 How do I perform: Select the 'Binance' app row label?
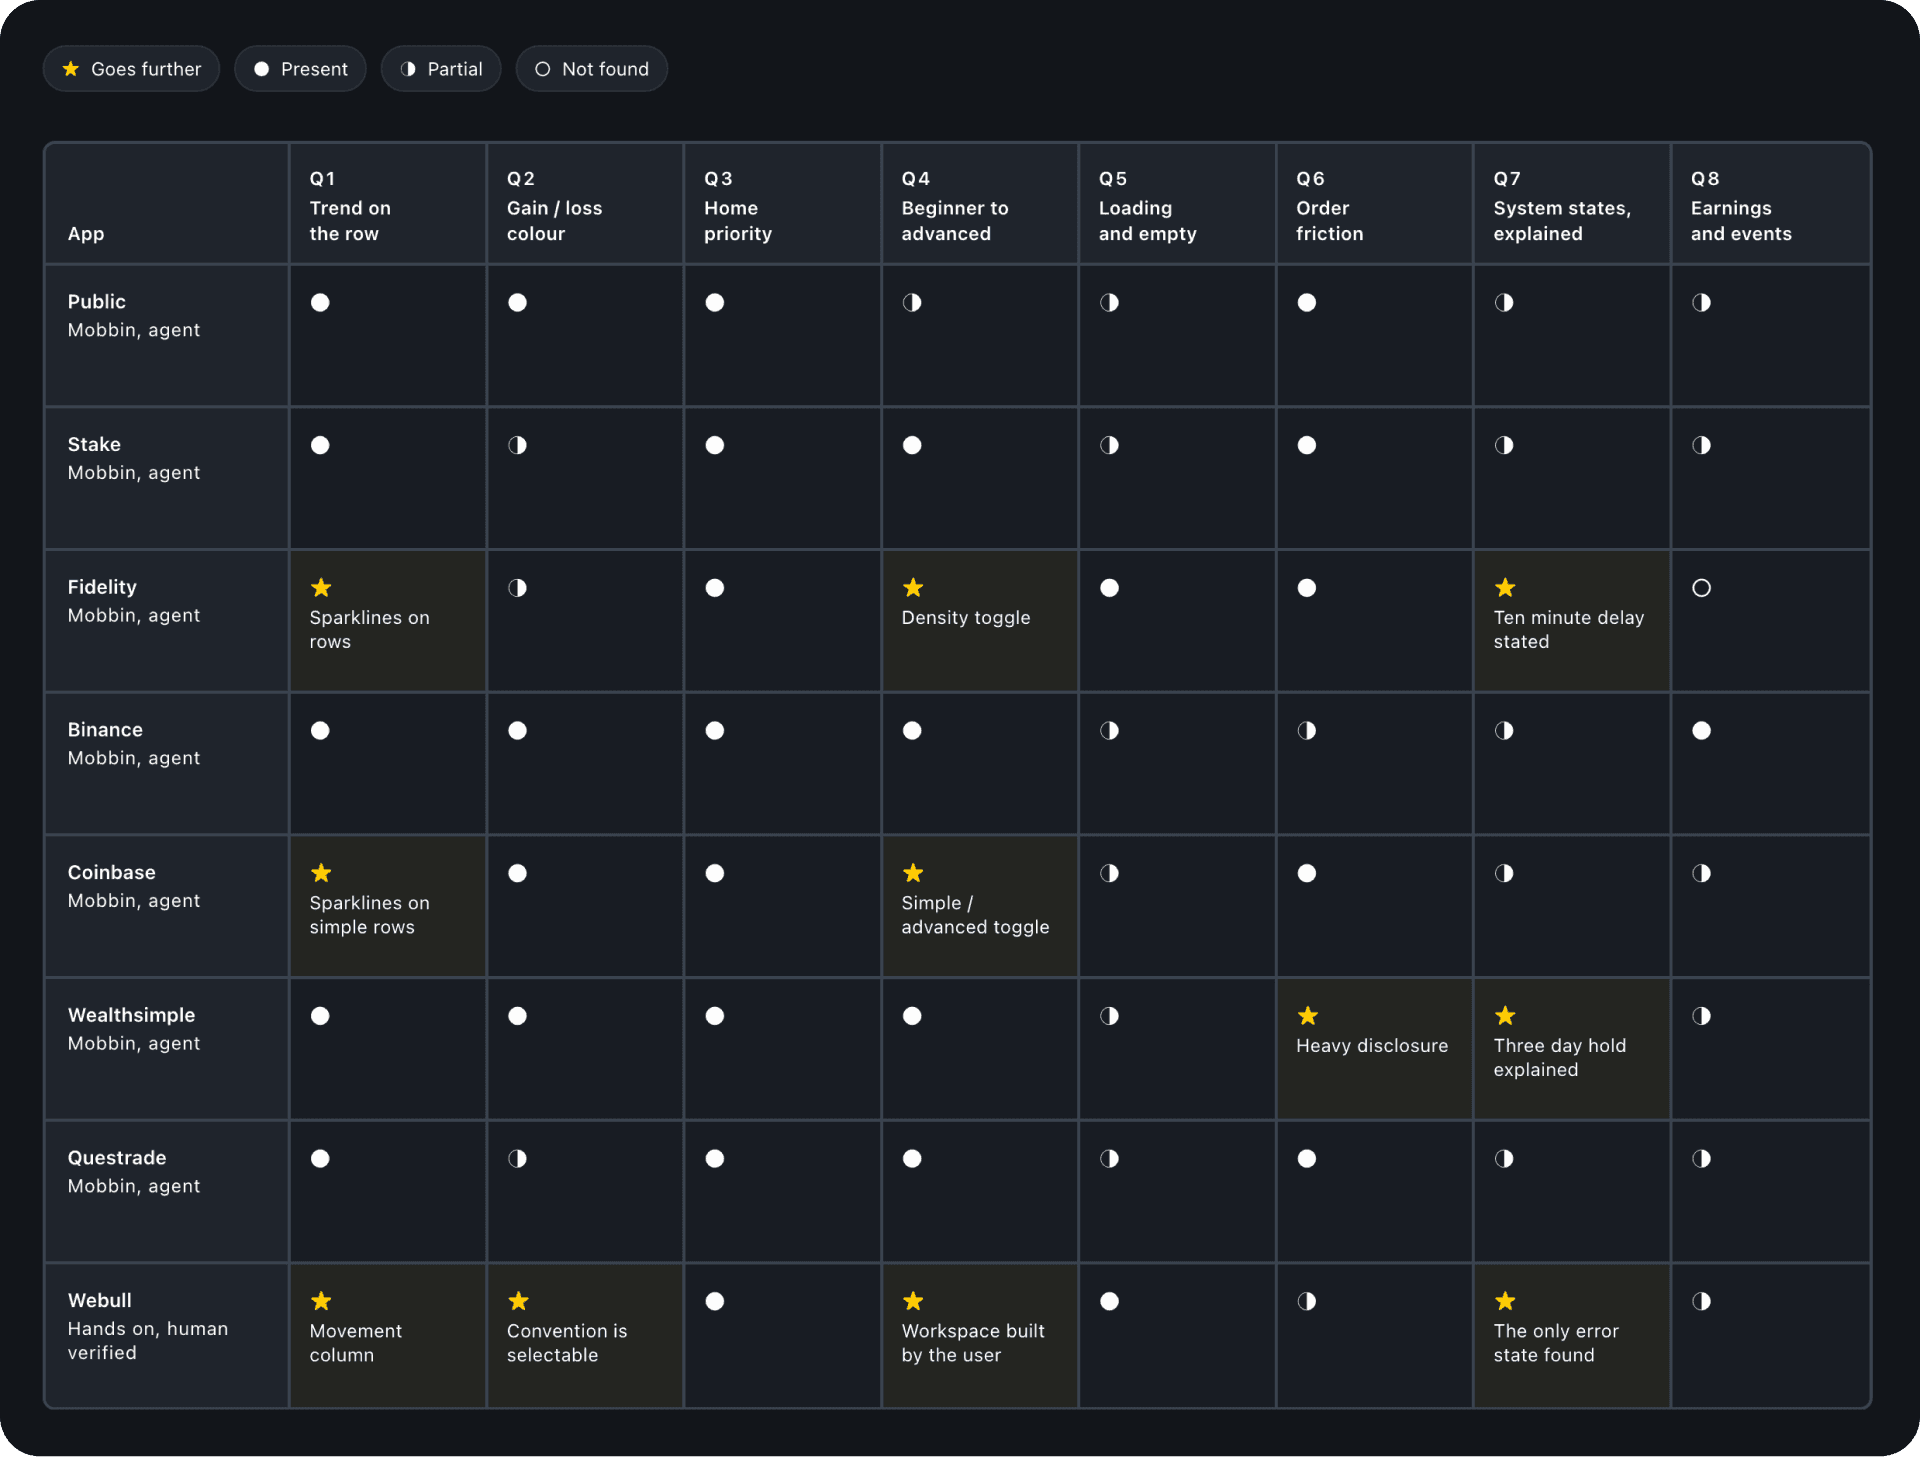[105, 730]
